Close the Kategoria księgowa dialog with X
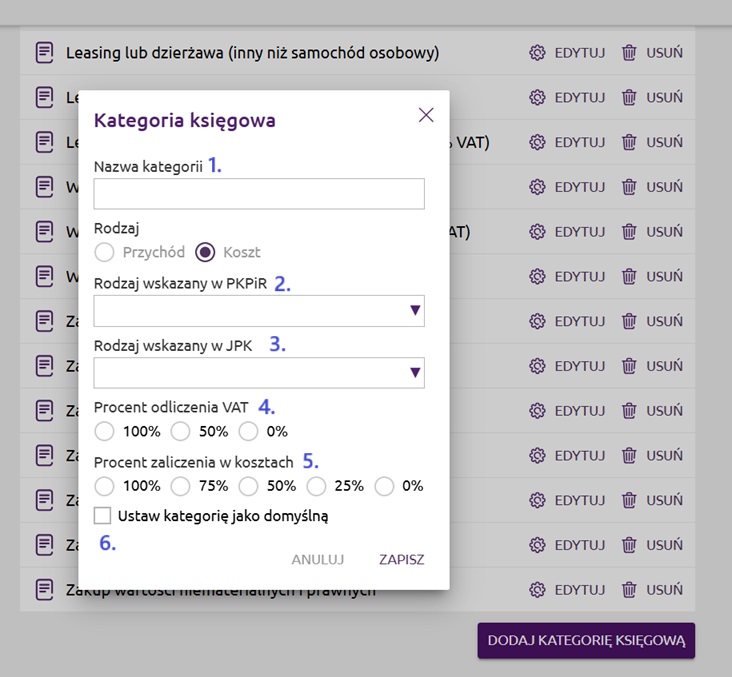Viewport: 732px width, 677px height. [x=426, y=115]
